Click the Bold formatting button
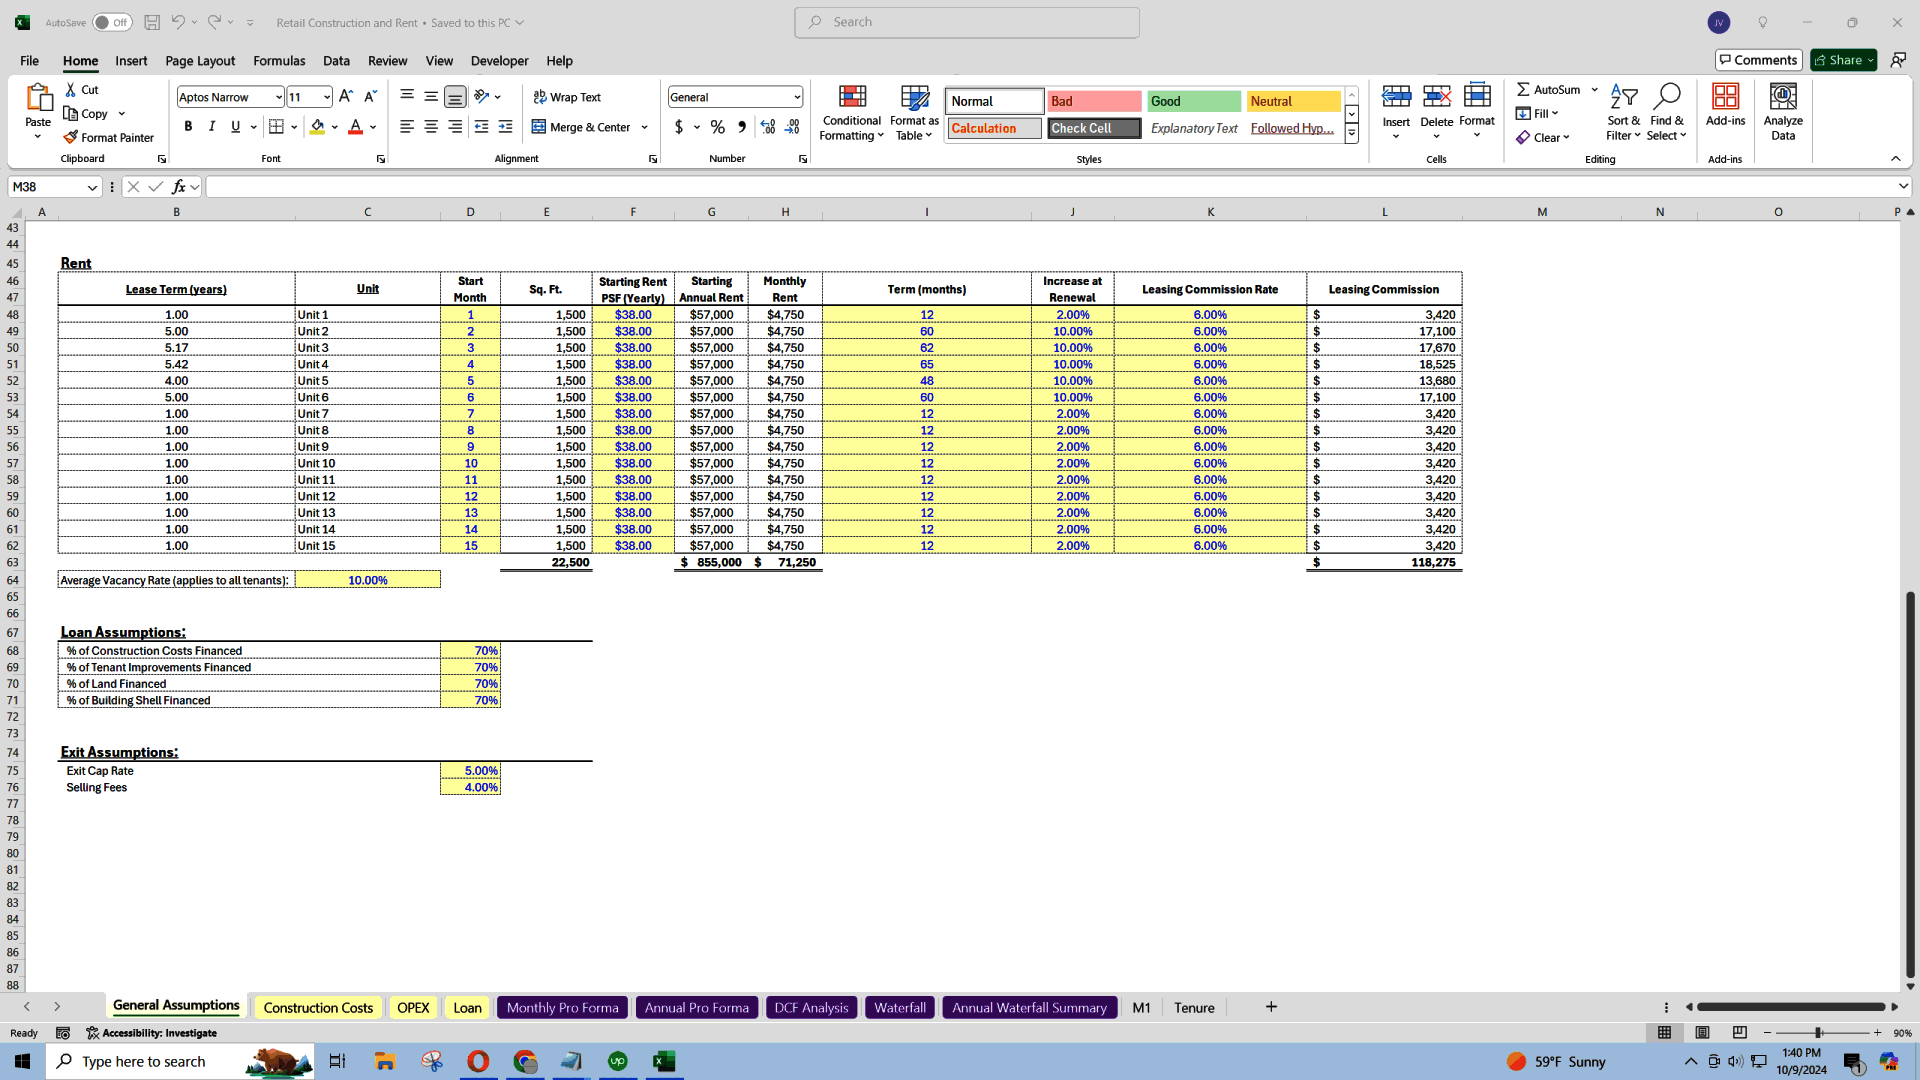 coord(188,127)
